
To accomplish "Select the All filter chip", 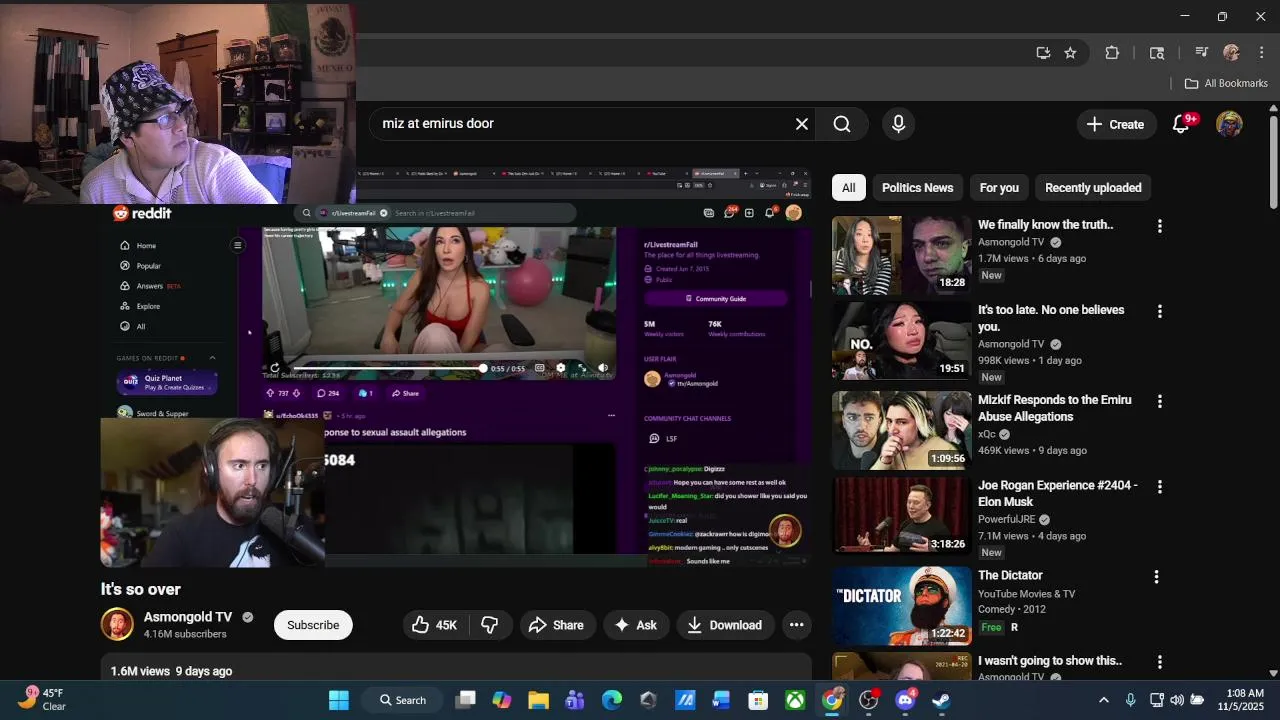I will pos(848,188).
